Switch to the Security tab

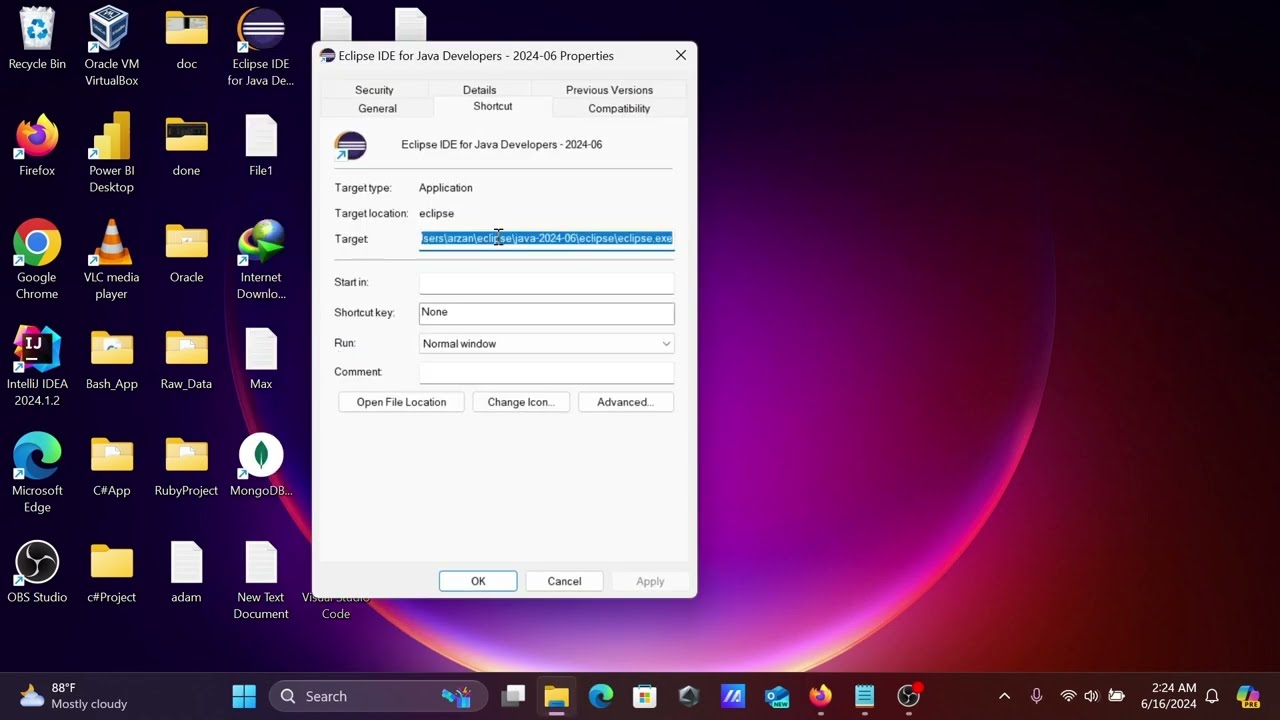coord(374,90)
